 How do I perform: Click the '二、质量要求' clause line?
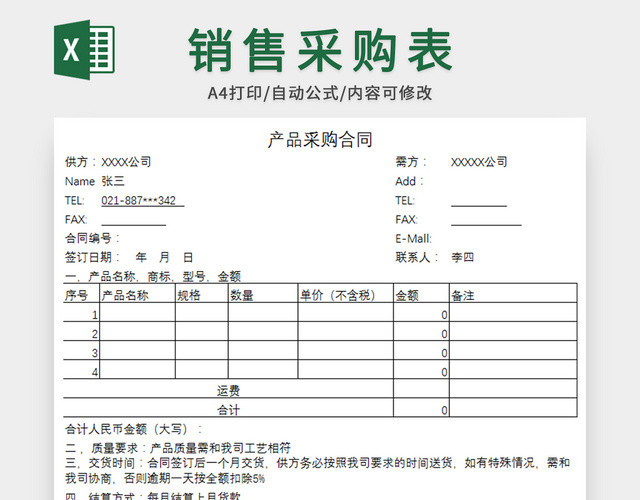178,448
